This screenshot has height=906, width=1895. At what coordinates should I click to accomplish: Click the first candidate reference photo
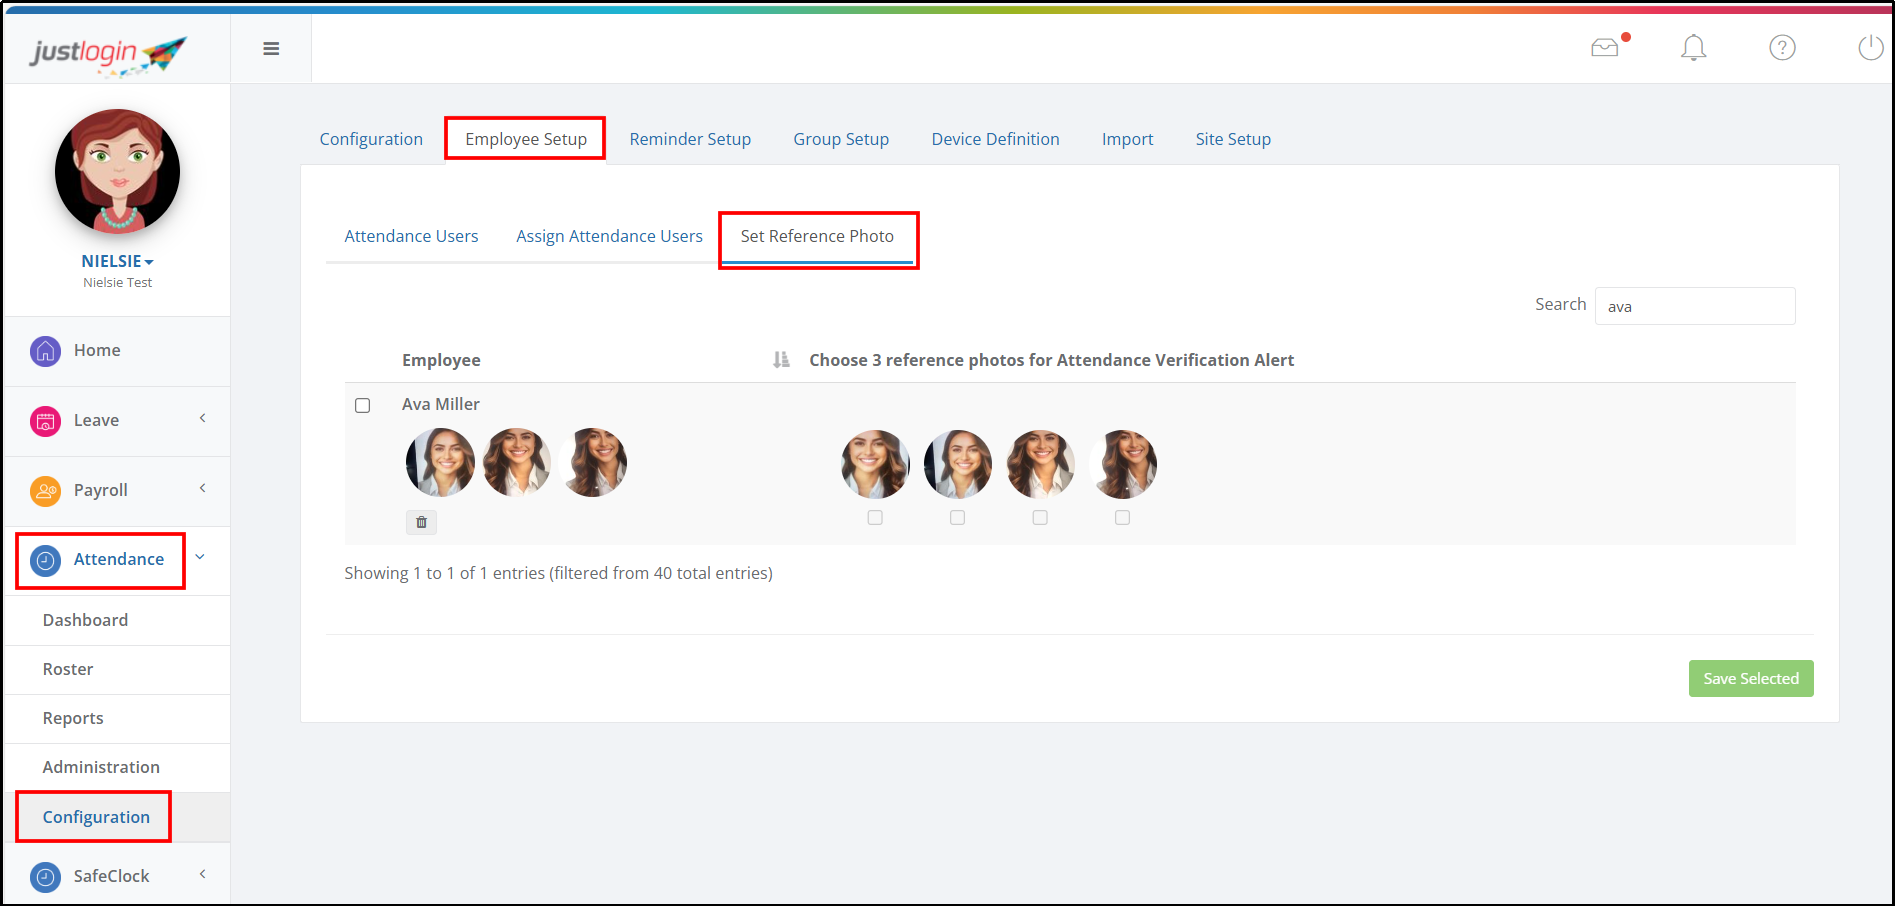[875, 464]
